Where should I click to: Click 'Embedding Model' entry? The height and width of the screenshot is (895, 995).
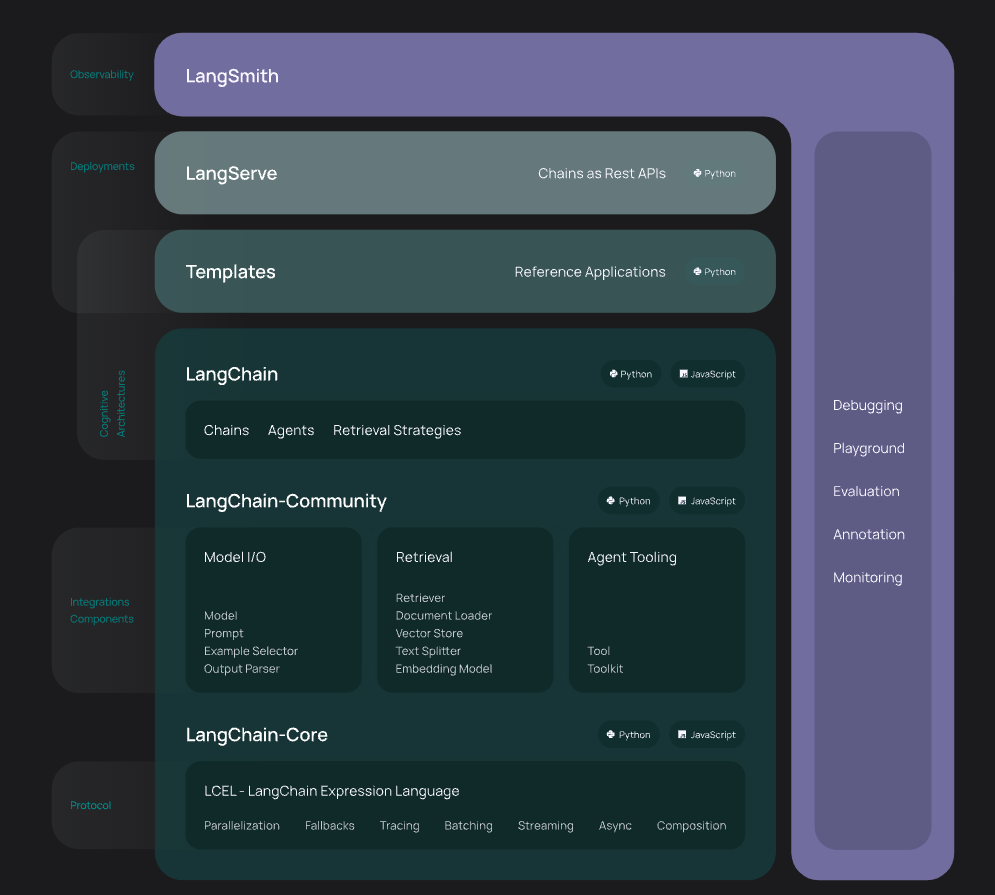444,668
